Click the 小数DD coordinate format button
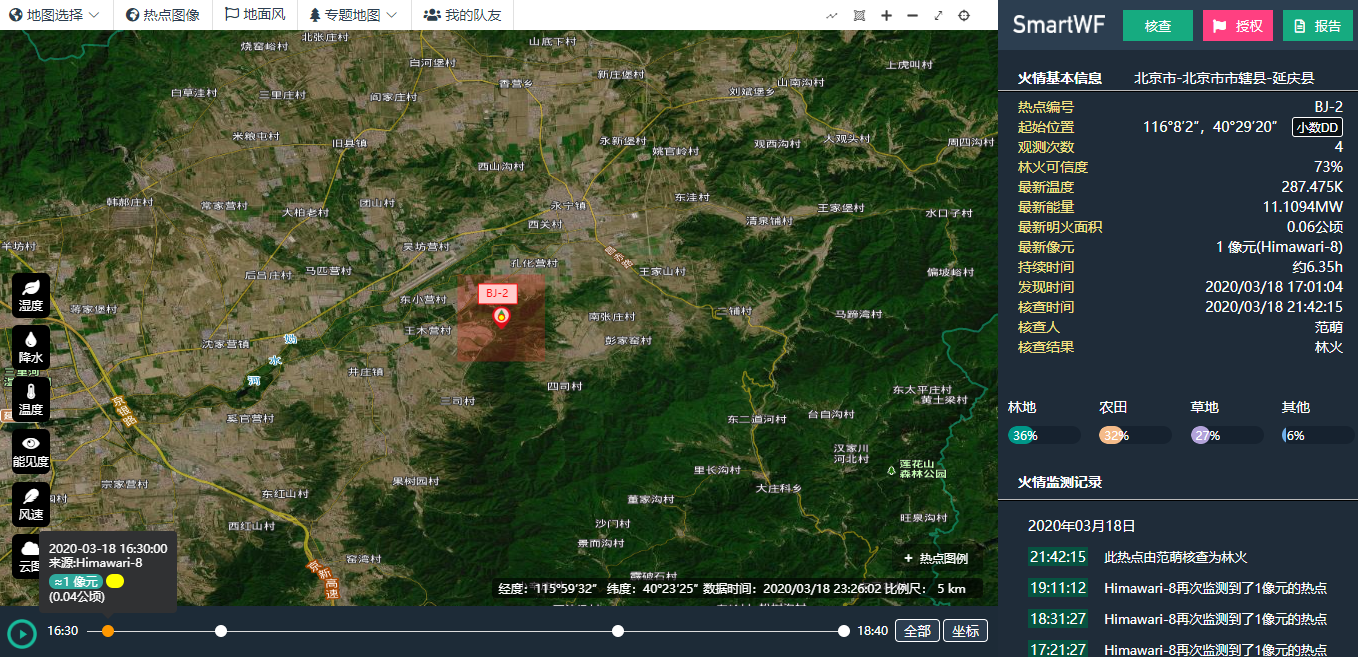Screen dimensions: 1358x657 pyautogui.click(x=1317, y=127)
